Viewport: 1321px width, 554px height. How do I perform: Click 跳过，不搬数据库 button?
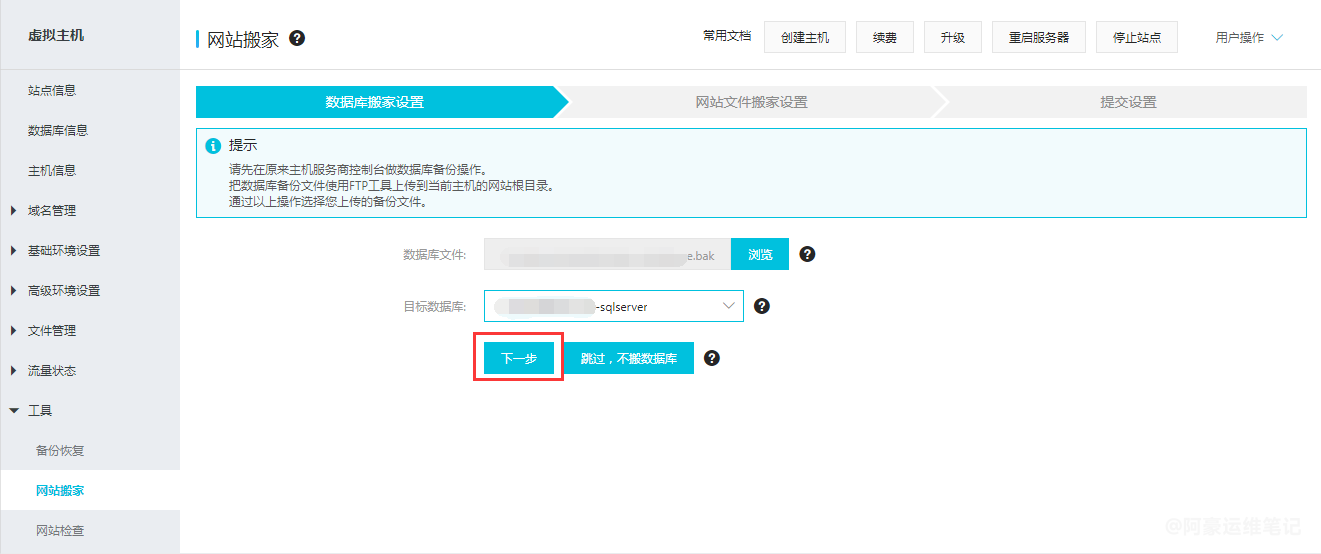629,358
